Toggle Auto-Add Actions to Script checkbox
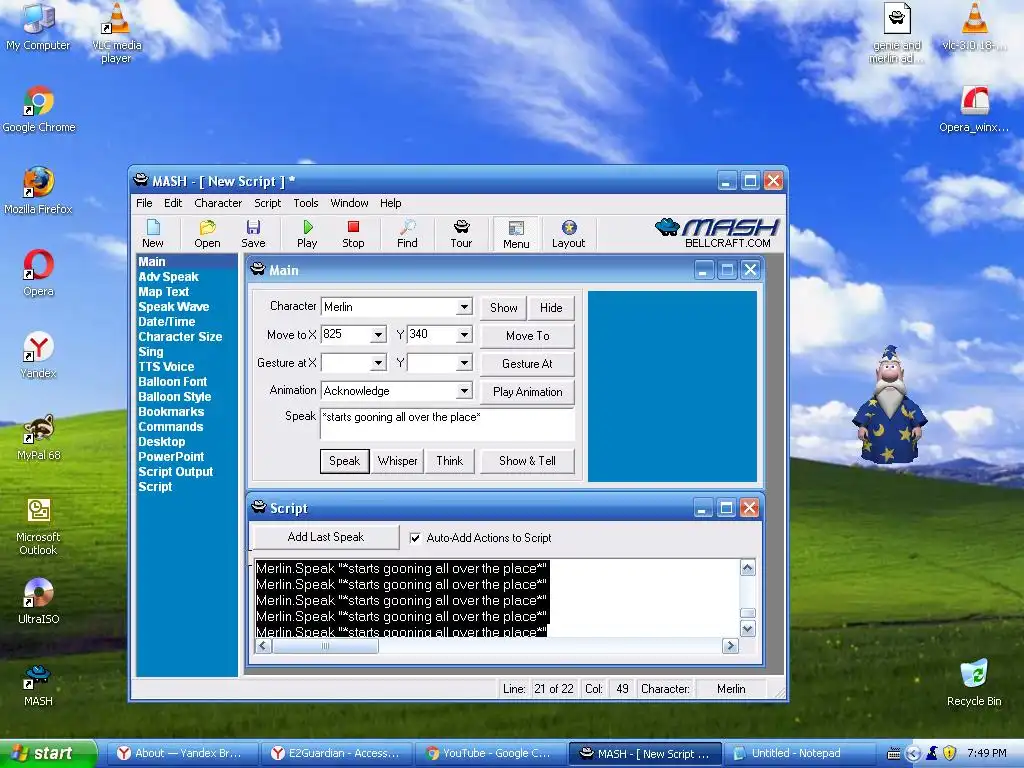This screenshot has height=768, width=1024. tap(415, 538)
